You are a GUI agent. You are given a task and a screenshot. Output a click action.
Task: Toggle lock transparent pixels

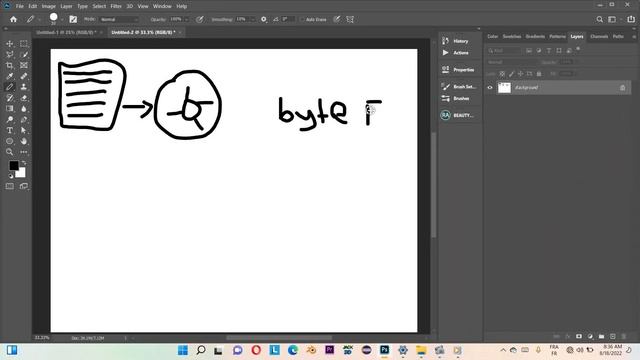coord(502,74)
